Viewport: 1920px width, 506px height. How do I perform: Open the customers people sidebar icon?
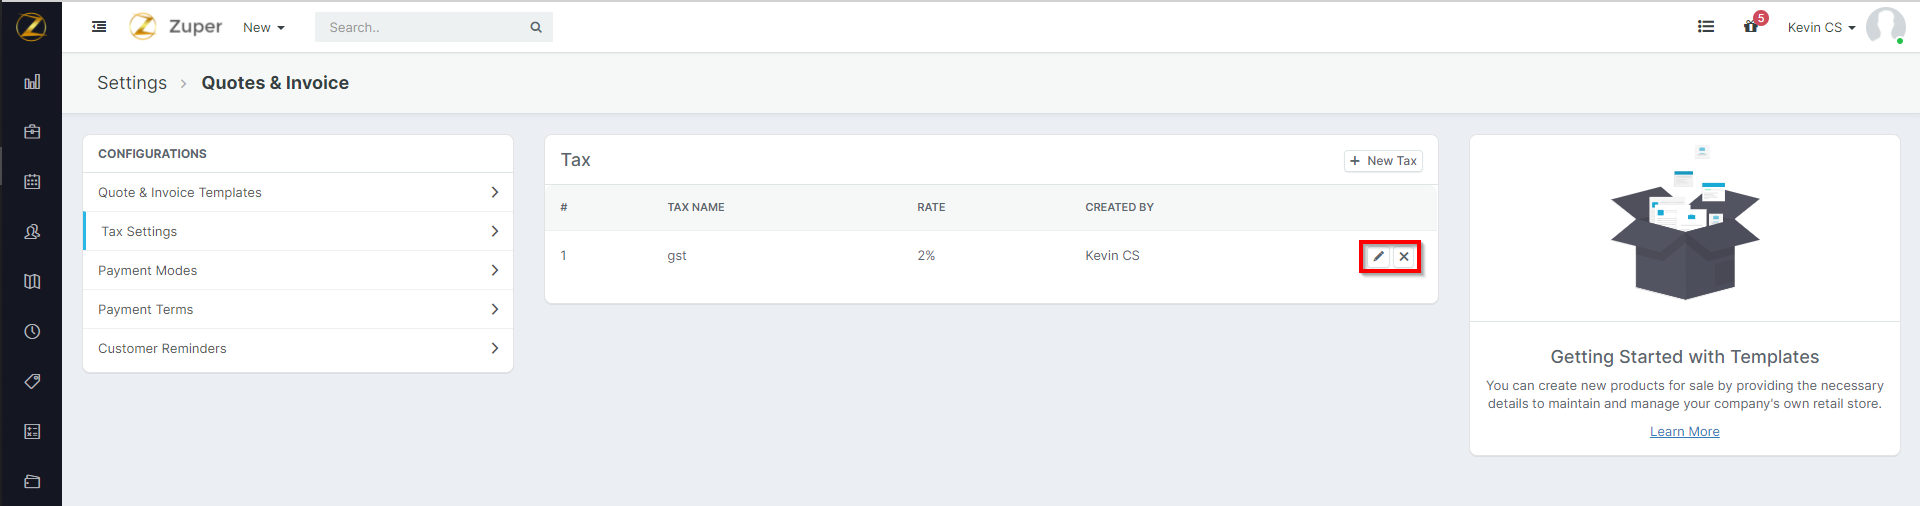tap(32, 232)
